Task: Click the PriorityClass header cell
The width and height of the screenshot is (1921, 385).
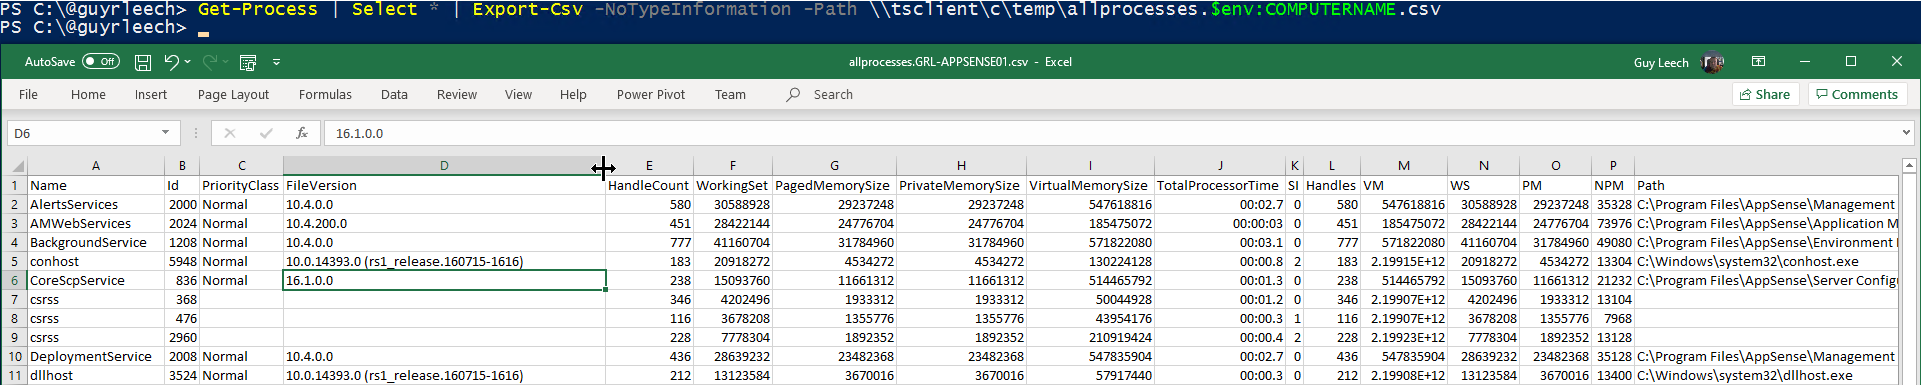Action: point(241,186)
